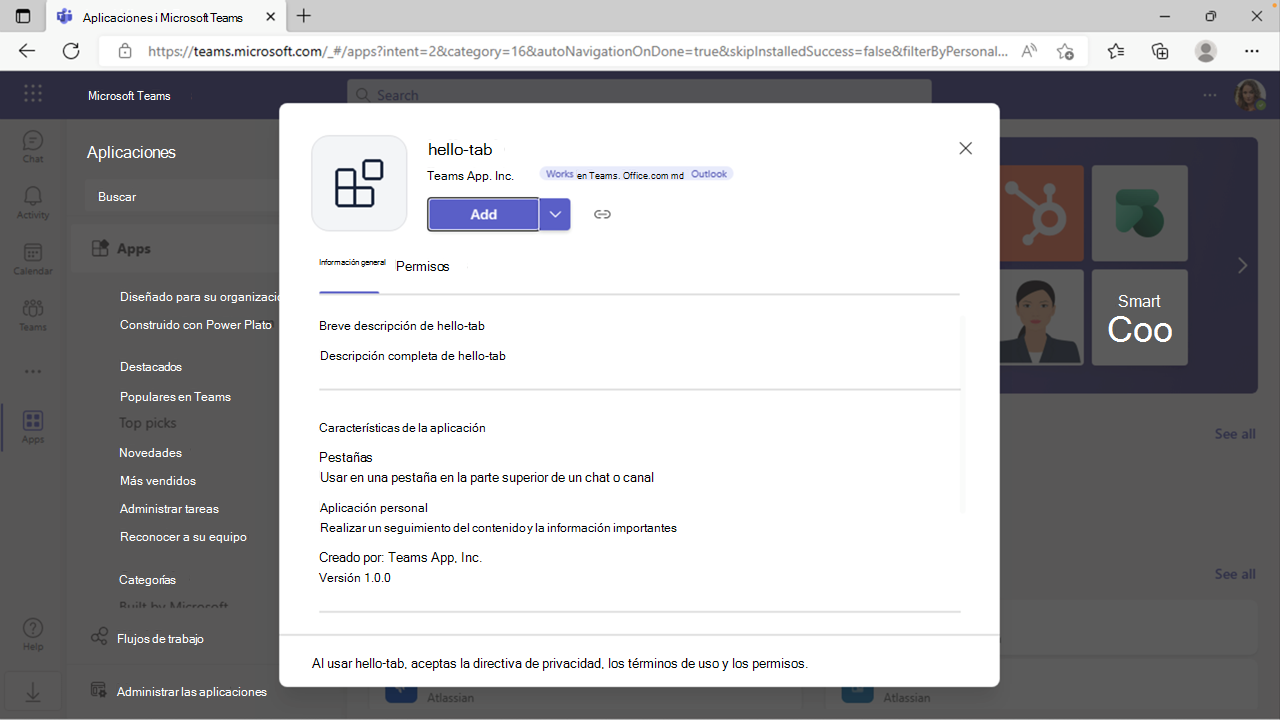This screenshot has height=720, width=1280.
Task: Open Activity bell in the sidebar
Action: pyautogui.click(x=33, y=202)
